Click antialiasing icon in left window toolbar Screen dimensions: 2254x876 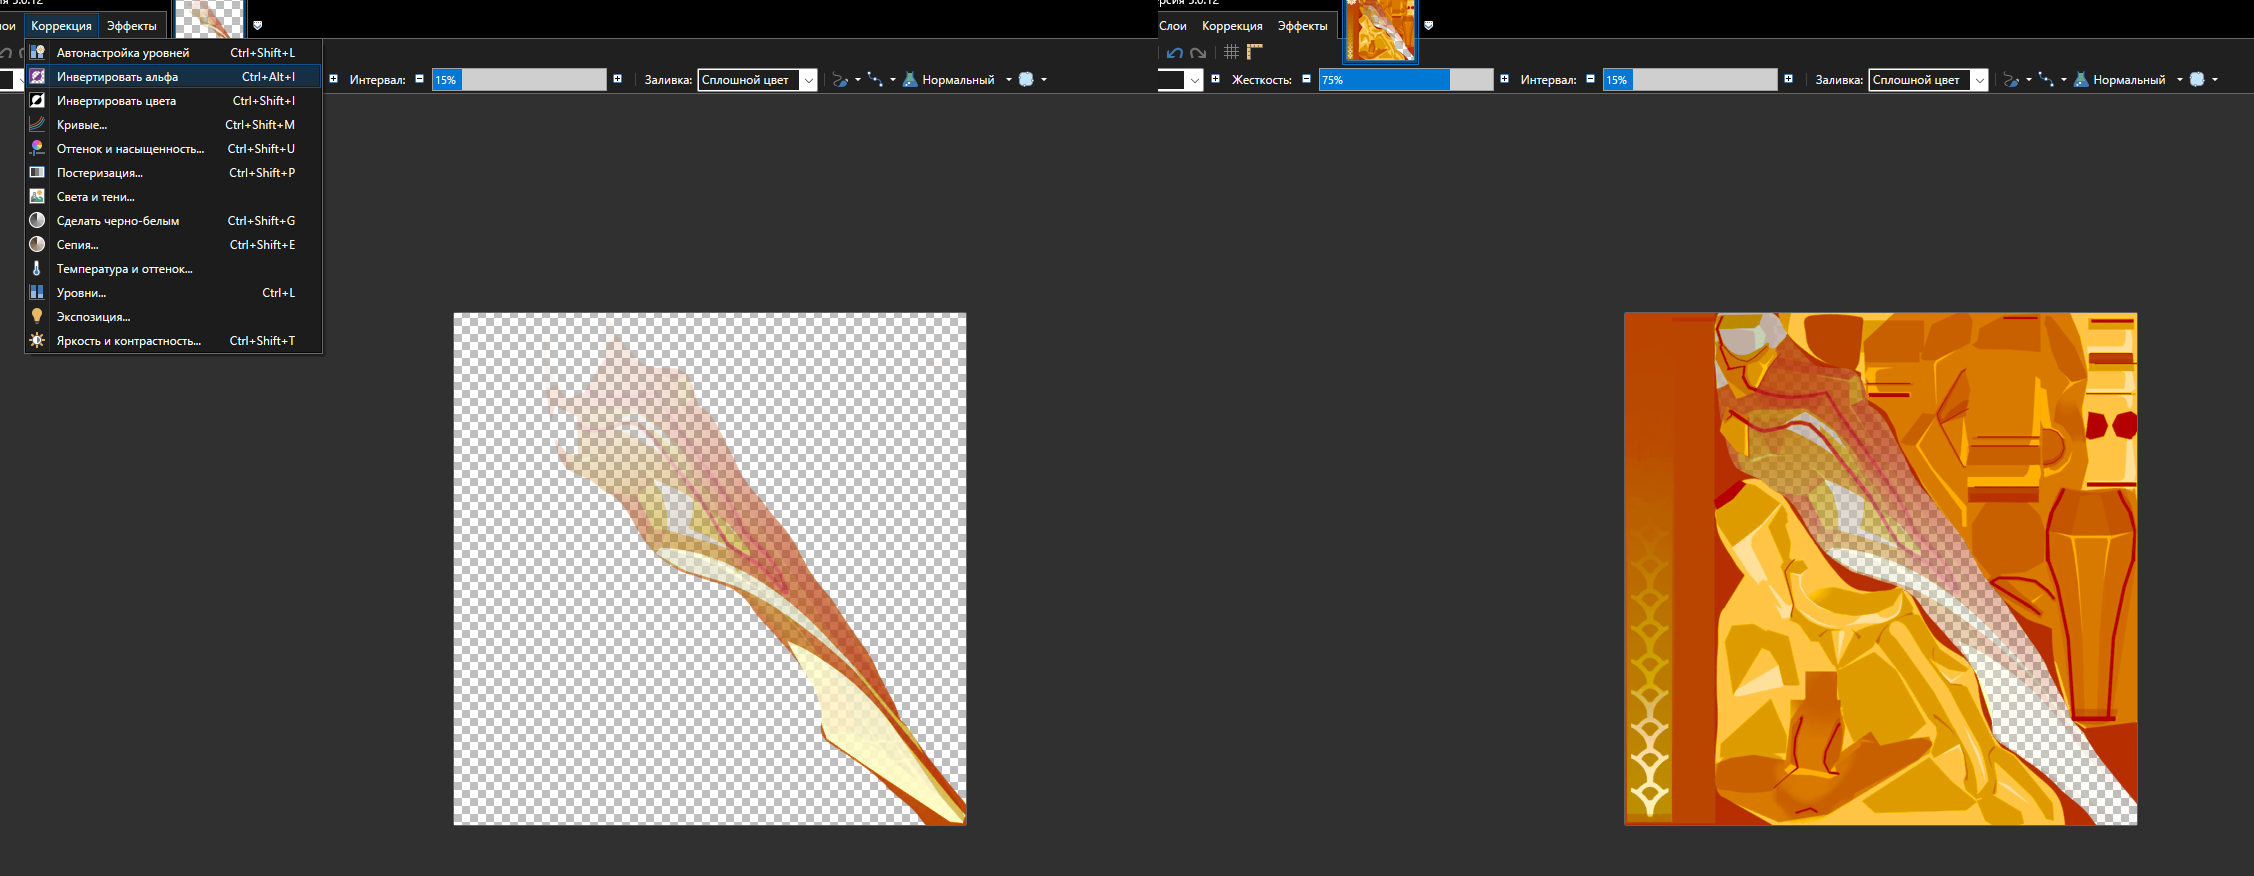tap(840, 80)
